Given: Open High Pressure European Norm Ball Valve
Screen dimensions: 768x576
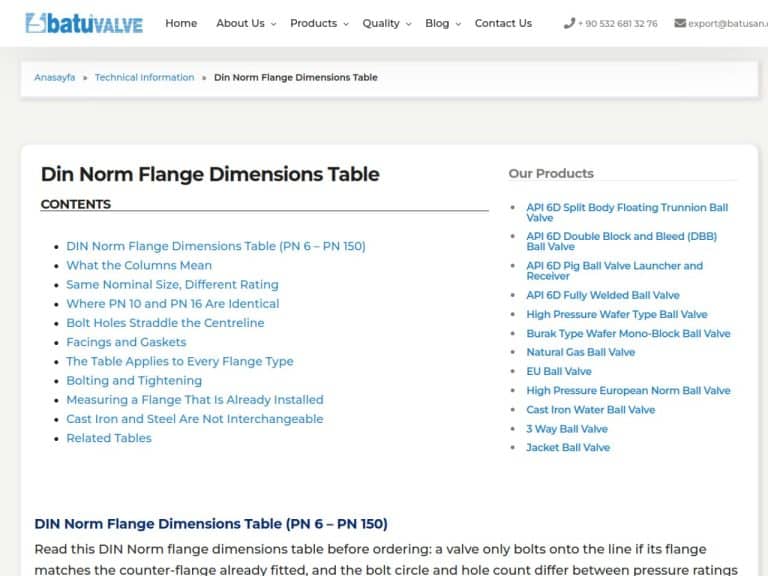Looking at the screenshot, I should tap(628, 390).
